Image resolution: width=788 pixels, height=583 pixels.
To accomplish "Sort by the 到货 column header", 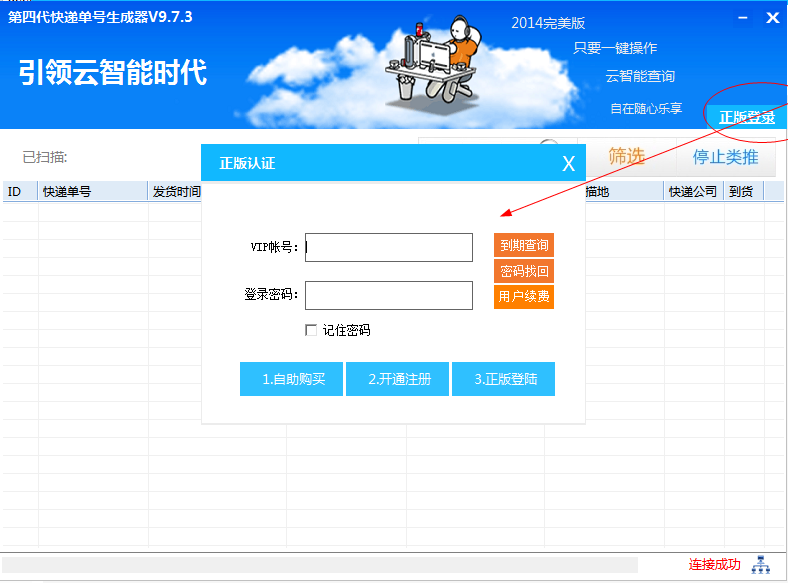I will tap(743, 191).
